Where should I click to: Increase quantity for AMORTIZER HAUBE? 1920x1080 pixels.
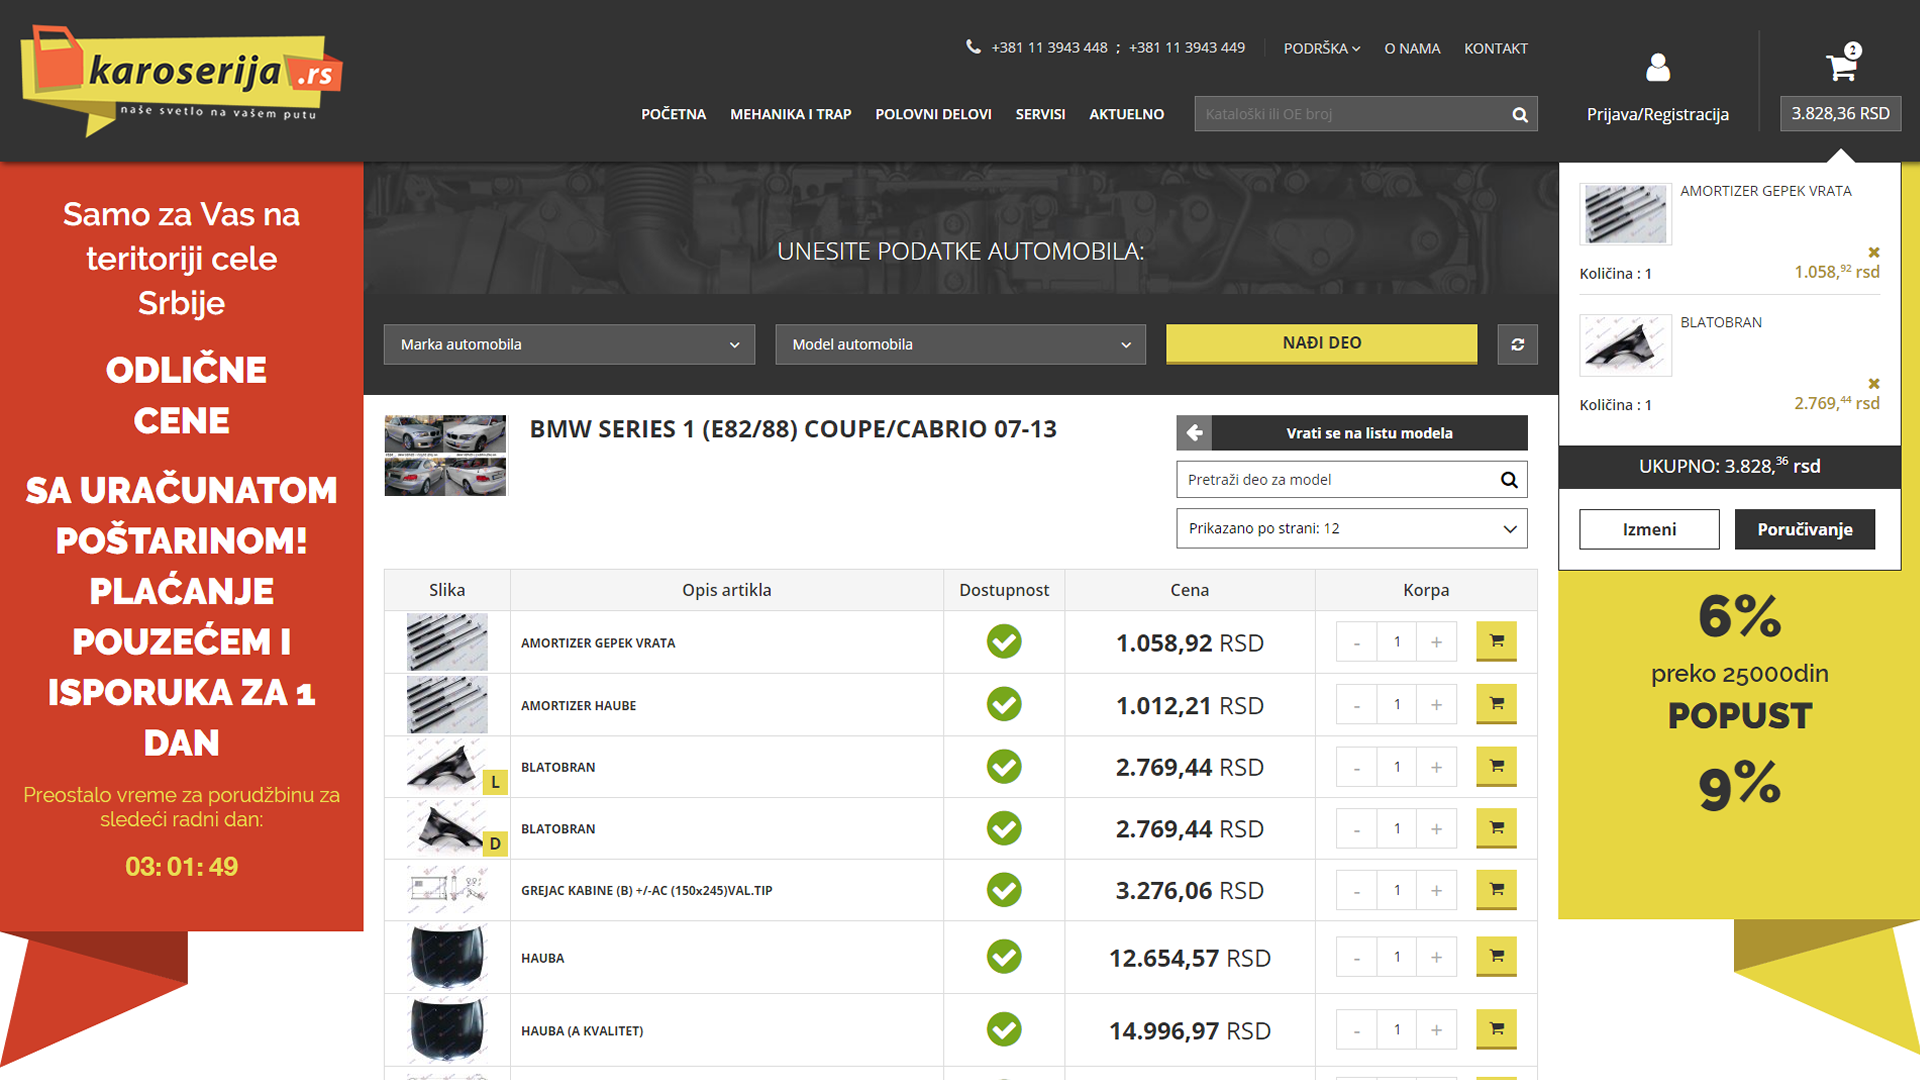(x=1436, y=704)
